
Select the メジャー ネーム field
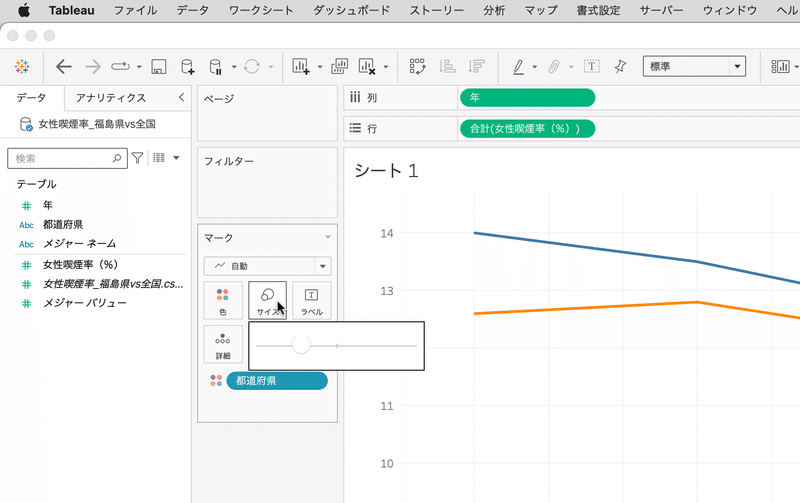coord(80,243)
